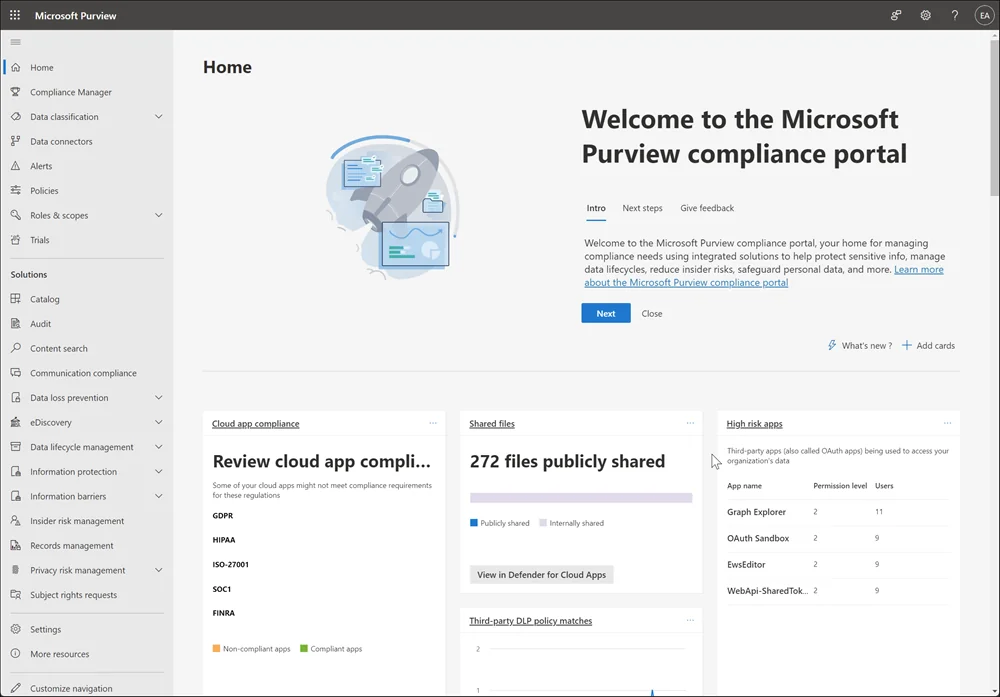Image resolution: width=1000 pixels, height=697 pixels.
Task: Click the eDiscovery icon
Action: pos(16,422)
